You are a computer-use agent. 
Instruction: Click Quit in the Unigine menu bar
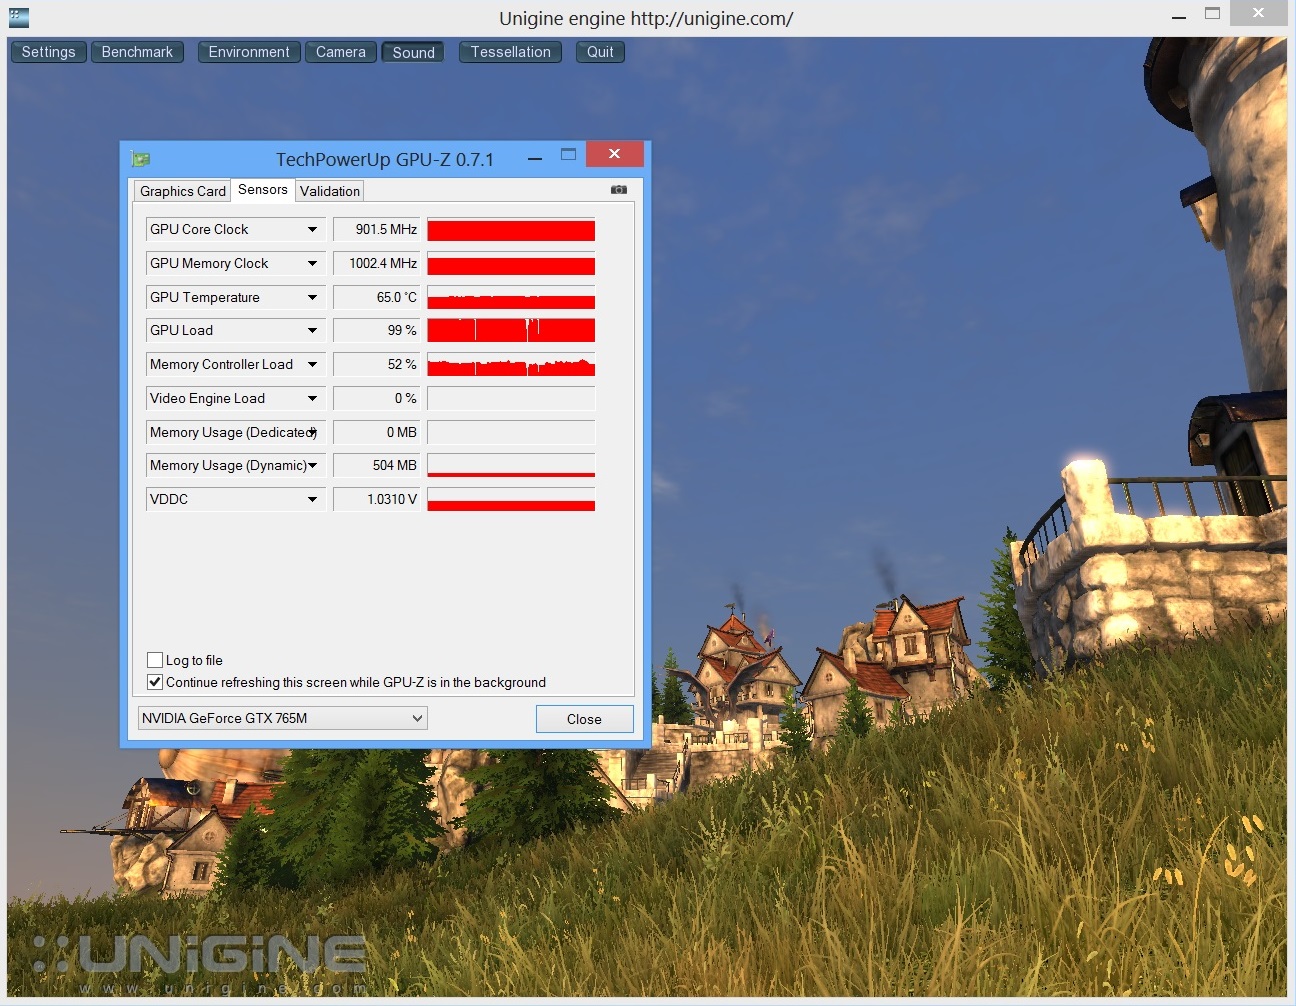pos(600,52)
